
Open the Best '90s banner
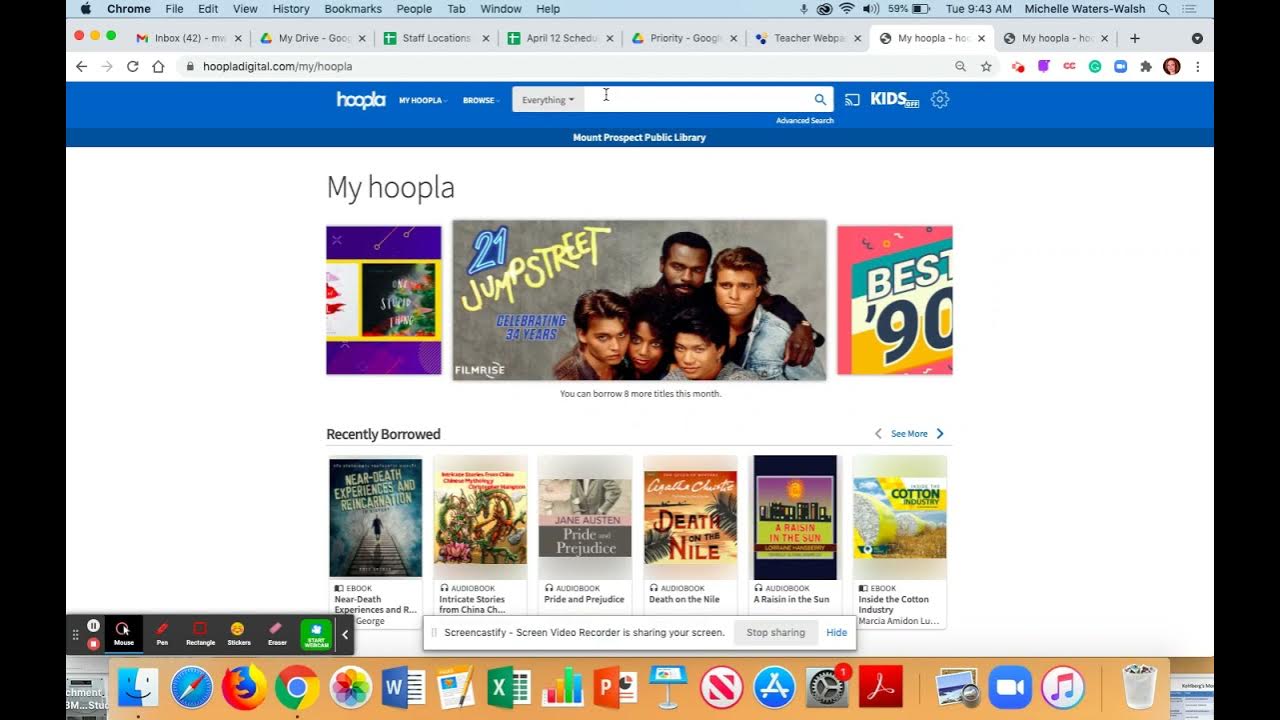(x=895, y=300)
